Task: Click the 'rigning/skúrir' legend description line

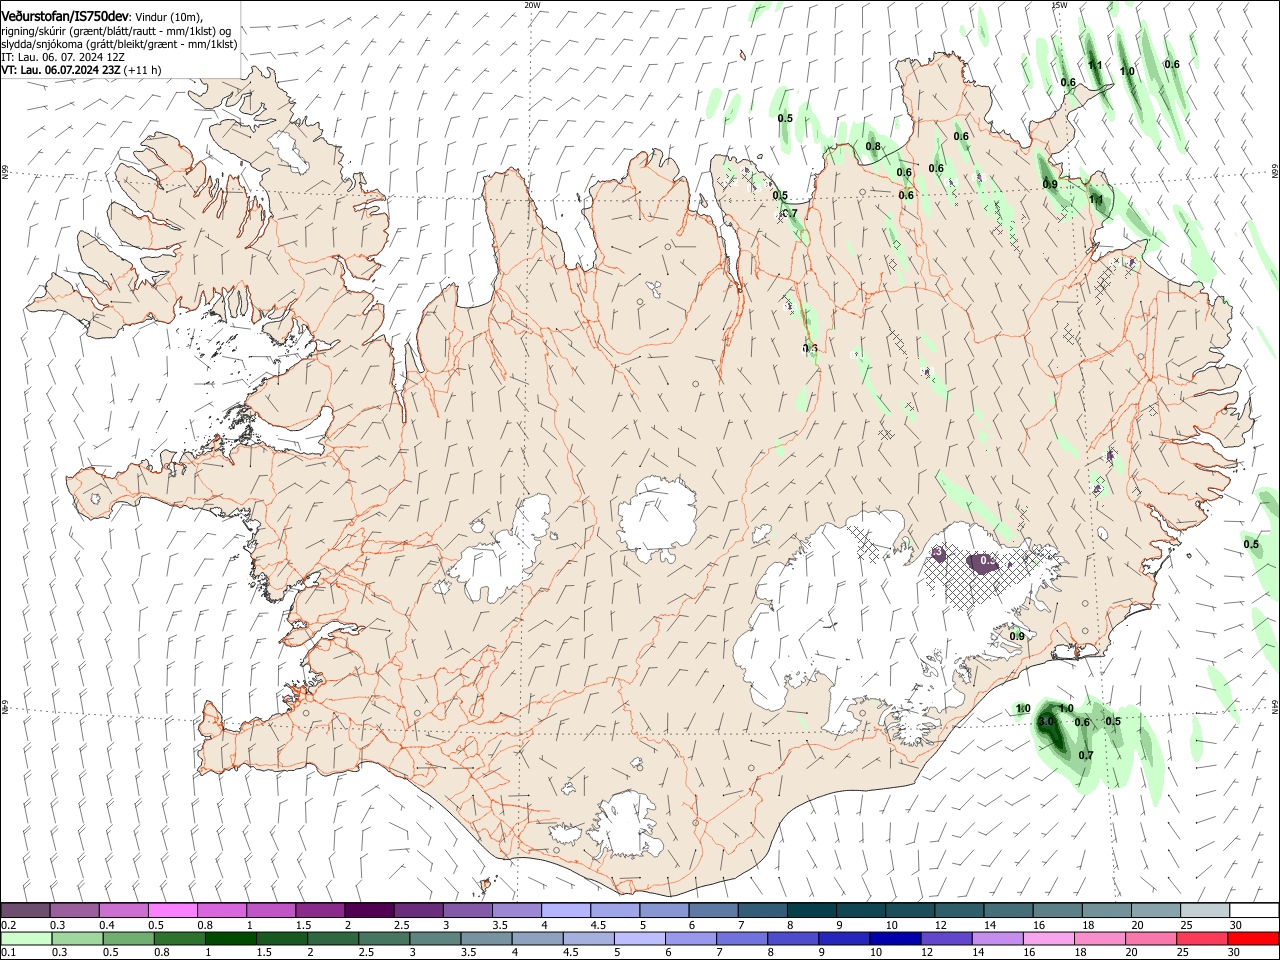Action: [x=116, y=31]
